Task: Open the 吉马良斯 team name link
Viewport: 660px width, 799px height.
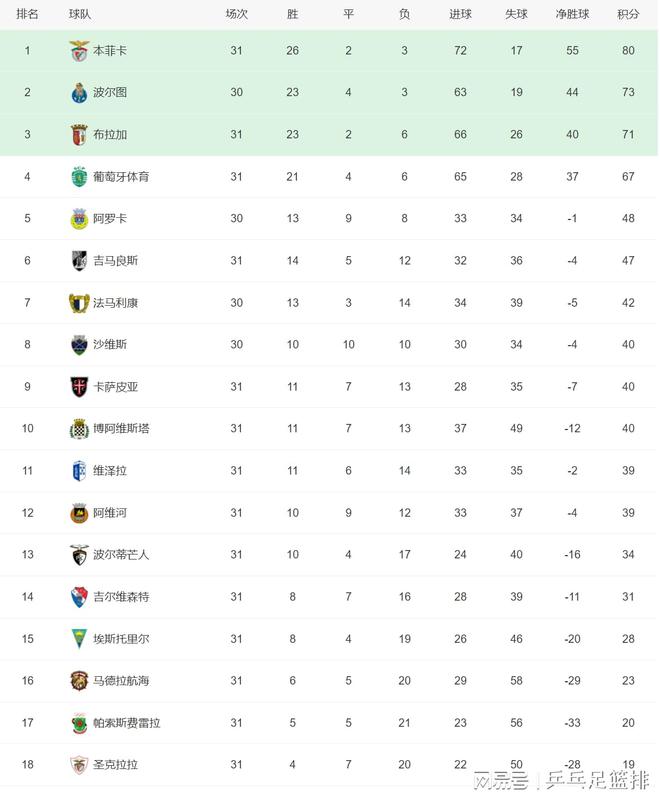Action: pyautogui.click(x=115, y=261)
